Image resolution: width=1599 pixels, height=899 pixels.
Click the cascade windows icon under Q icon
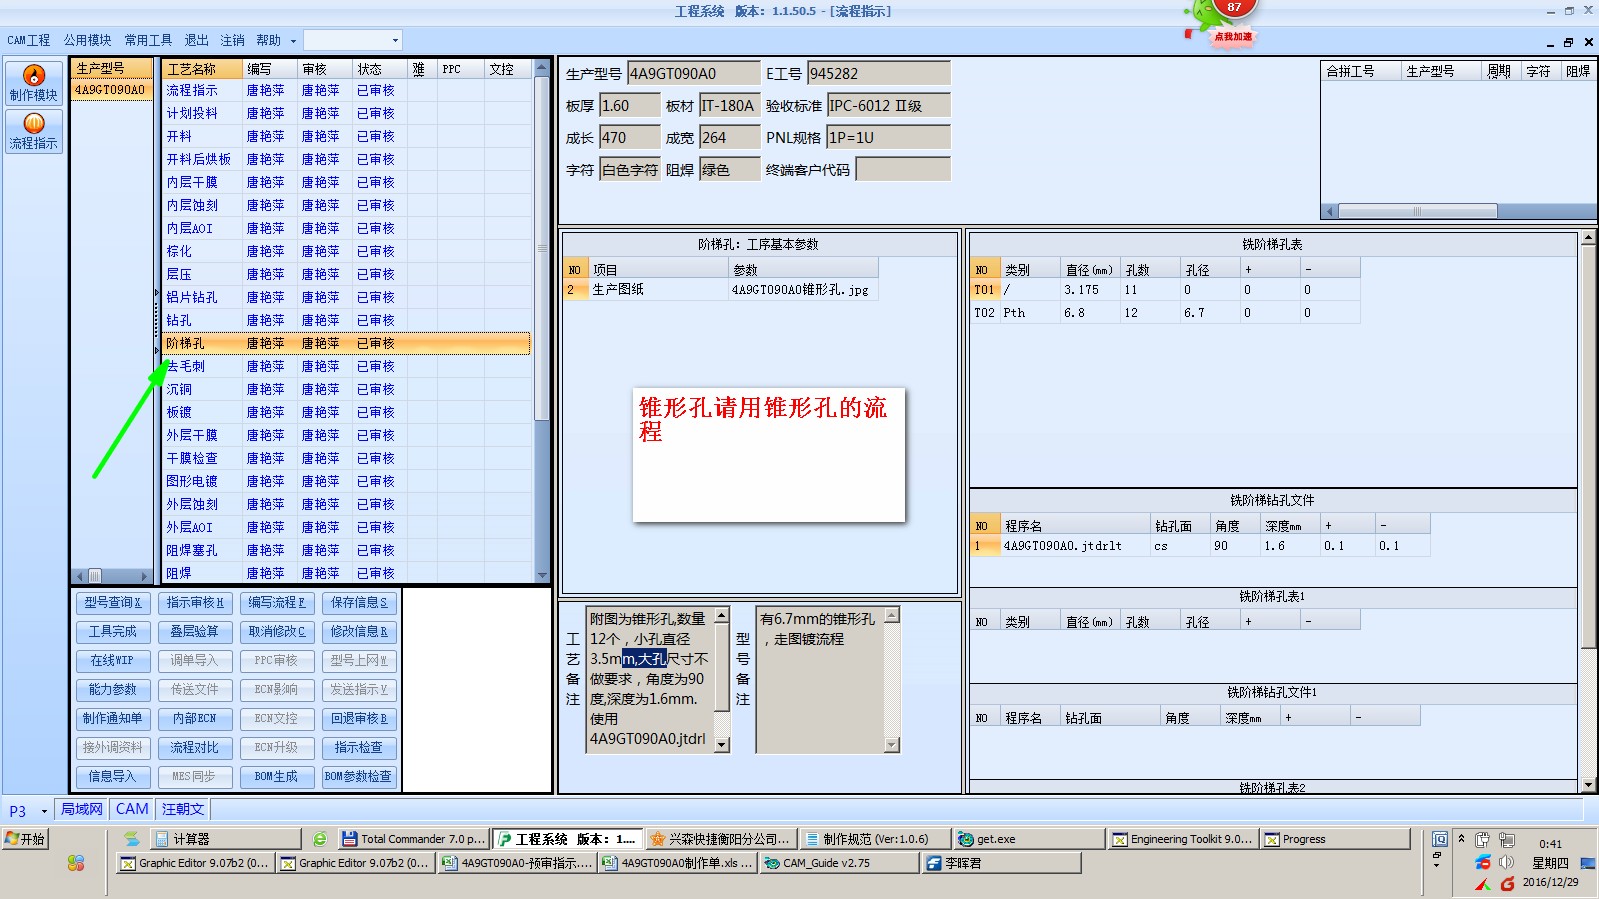(x=1437, y=855)
